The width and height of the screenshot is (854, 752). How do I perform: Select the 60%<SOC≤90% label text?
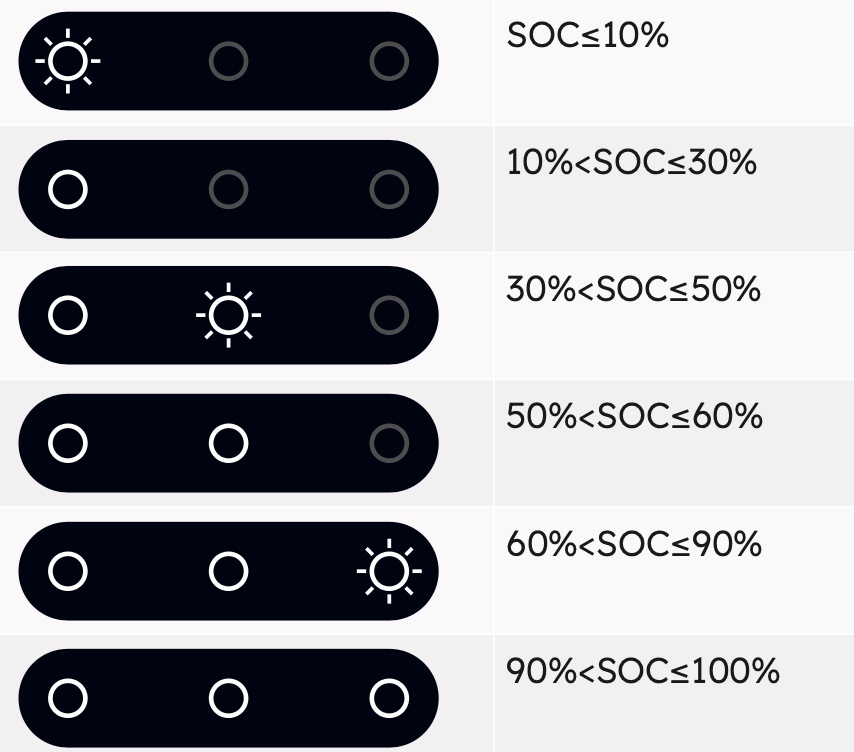coord(634,545)
